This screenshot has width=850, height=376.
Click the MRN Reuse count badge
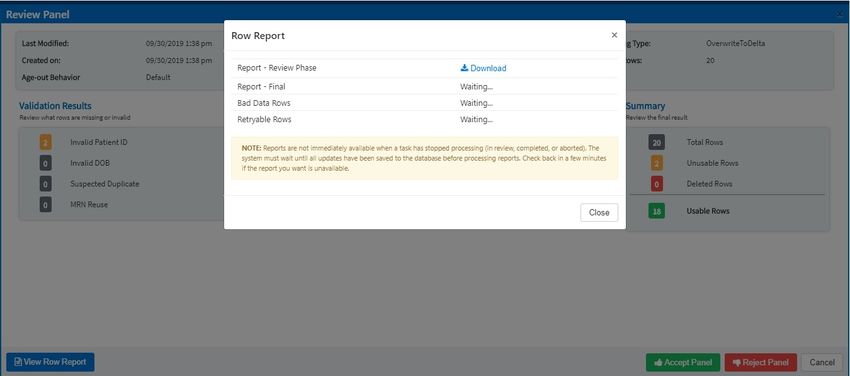(46, 205)
